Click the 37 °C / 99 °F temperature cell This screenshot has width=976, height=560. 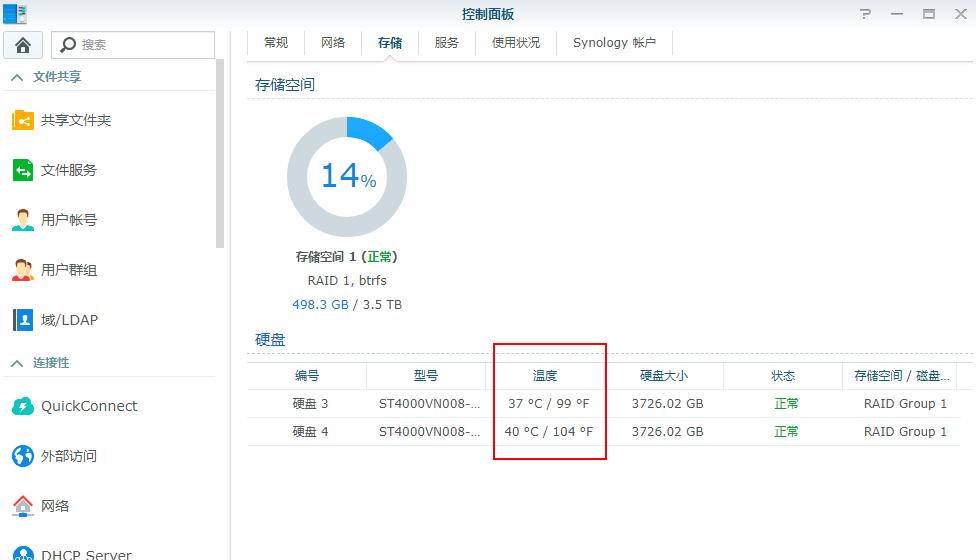[x=548, y=404]
